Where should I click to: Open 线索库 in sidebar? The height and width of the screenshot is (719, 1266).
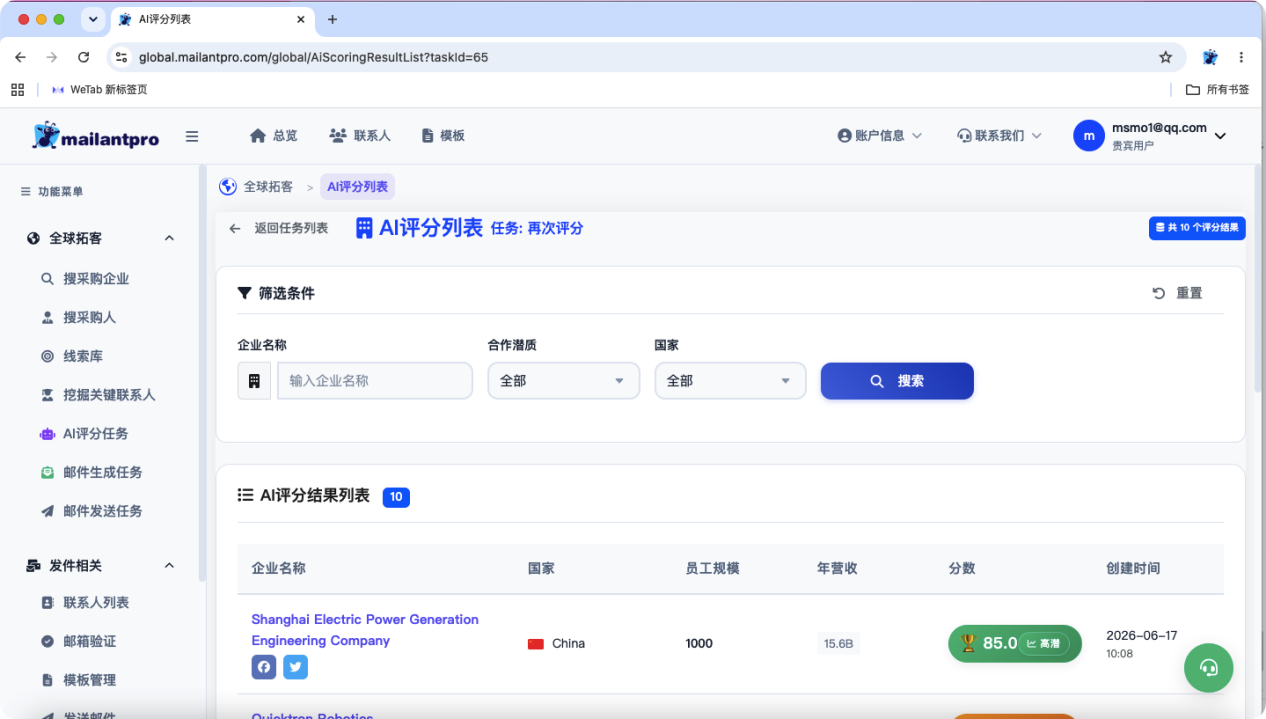click(72, 356)
